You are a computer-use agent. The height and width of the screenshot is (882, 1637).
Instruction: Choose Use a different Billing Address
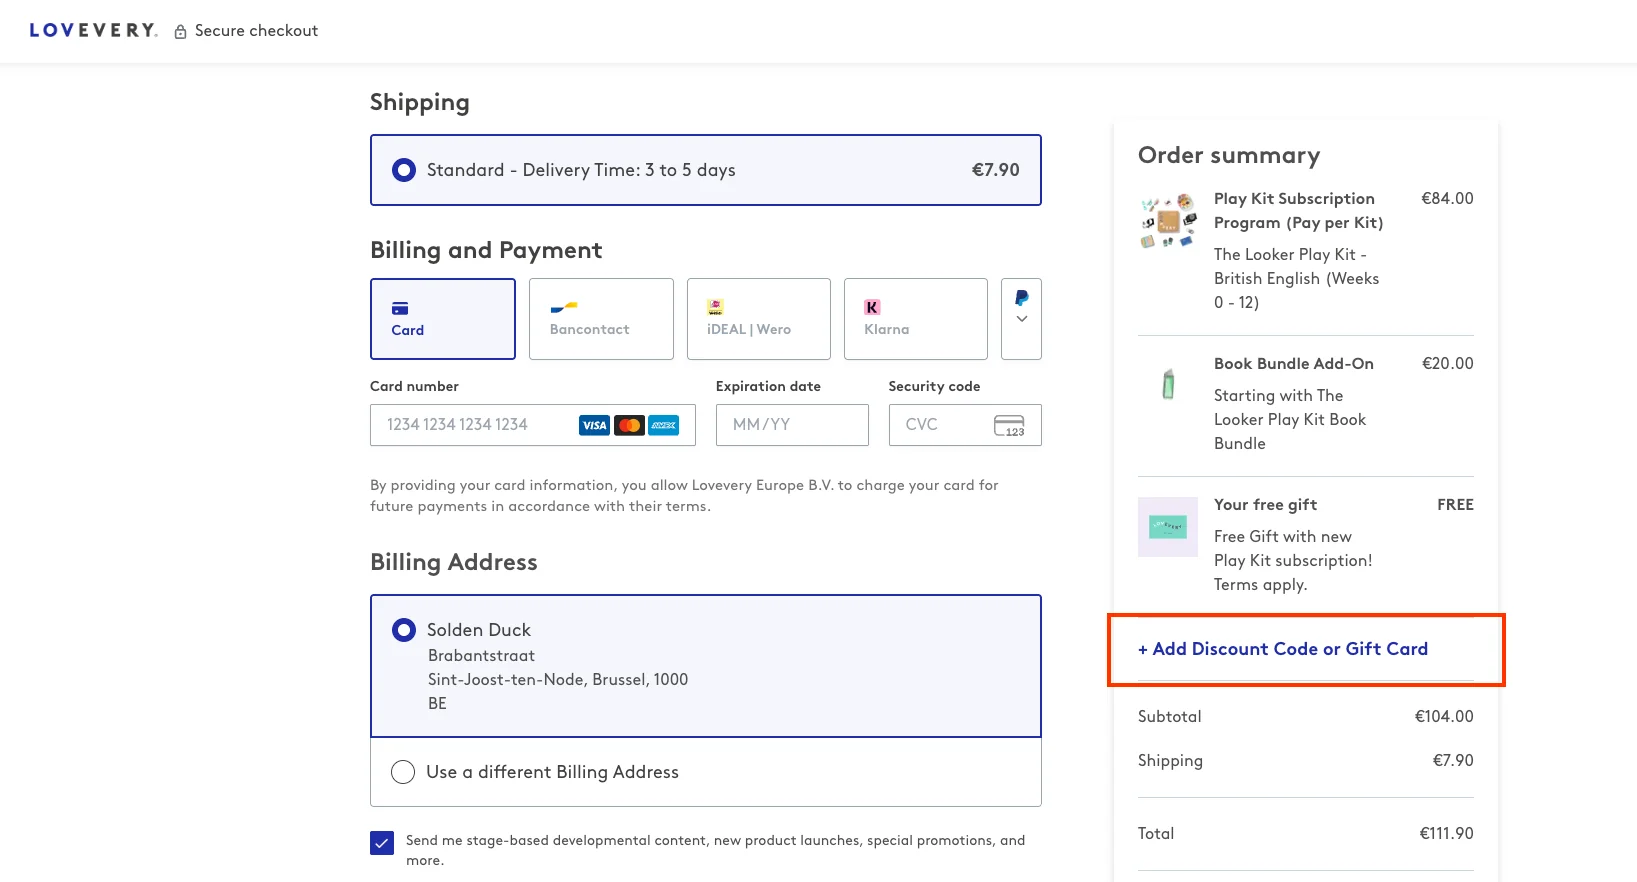(403, 772)
